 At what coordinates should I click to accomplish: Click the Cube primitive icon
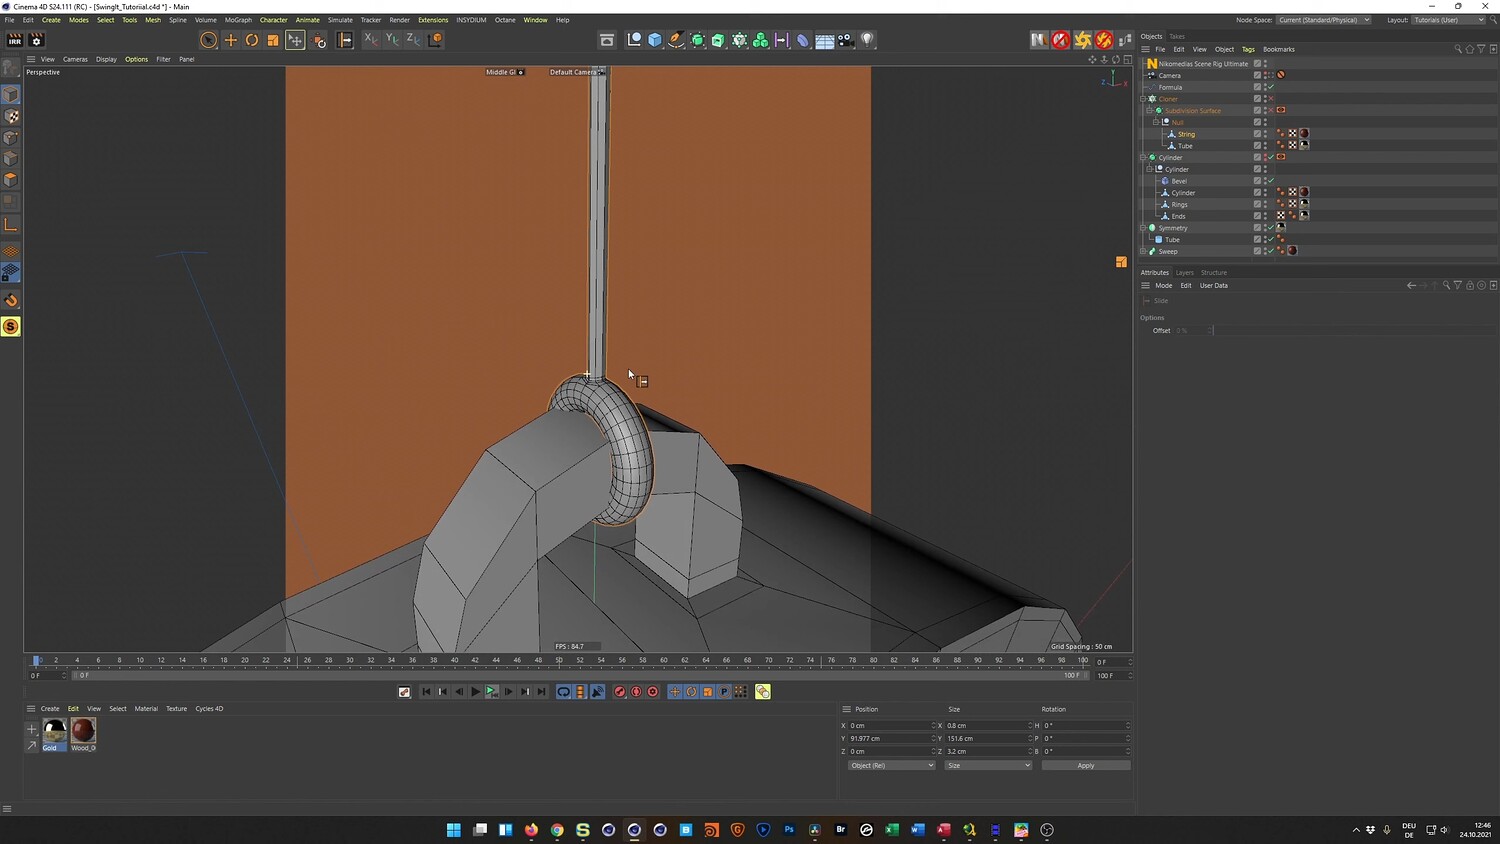(x=655, y=40)
